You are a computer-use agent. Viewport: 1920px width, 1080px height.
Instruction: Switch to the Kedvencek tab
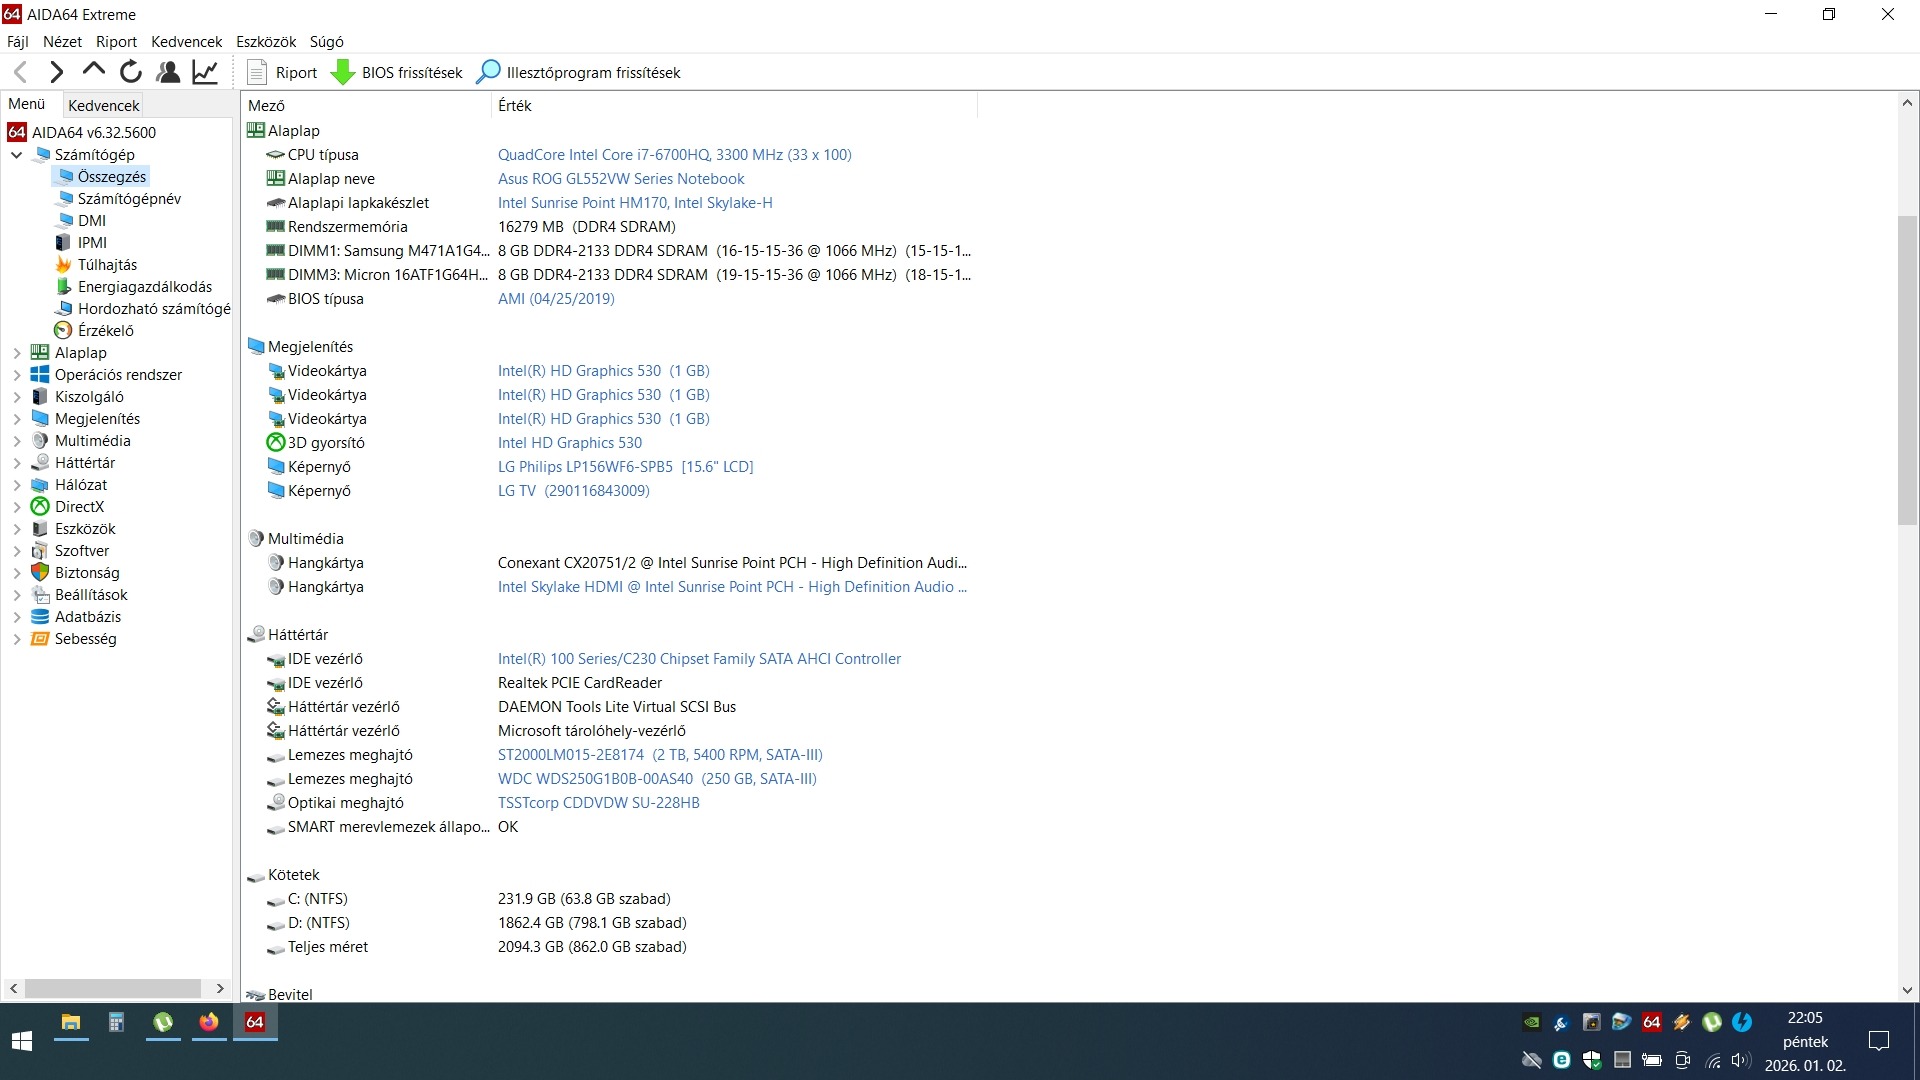(103, 105)
